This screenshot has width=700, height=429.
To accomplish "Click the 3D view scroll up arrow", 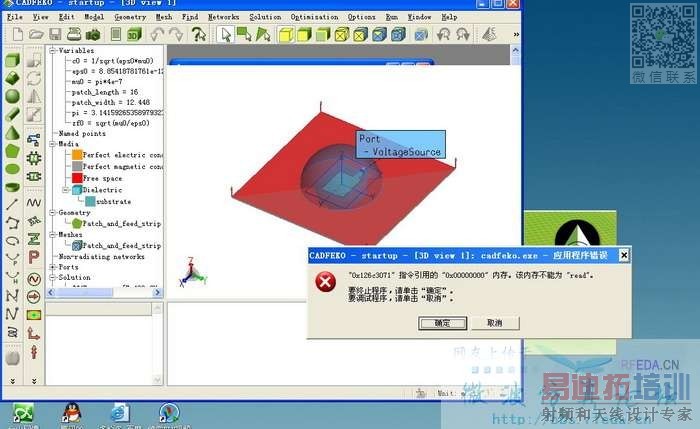I will [x=516, y=50].
